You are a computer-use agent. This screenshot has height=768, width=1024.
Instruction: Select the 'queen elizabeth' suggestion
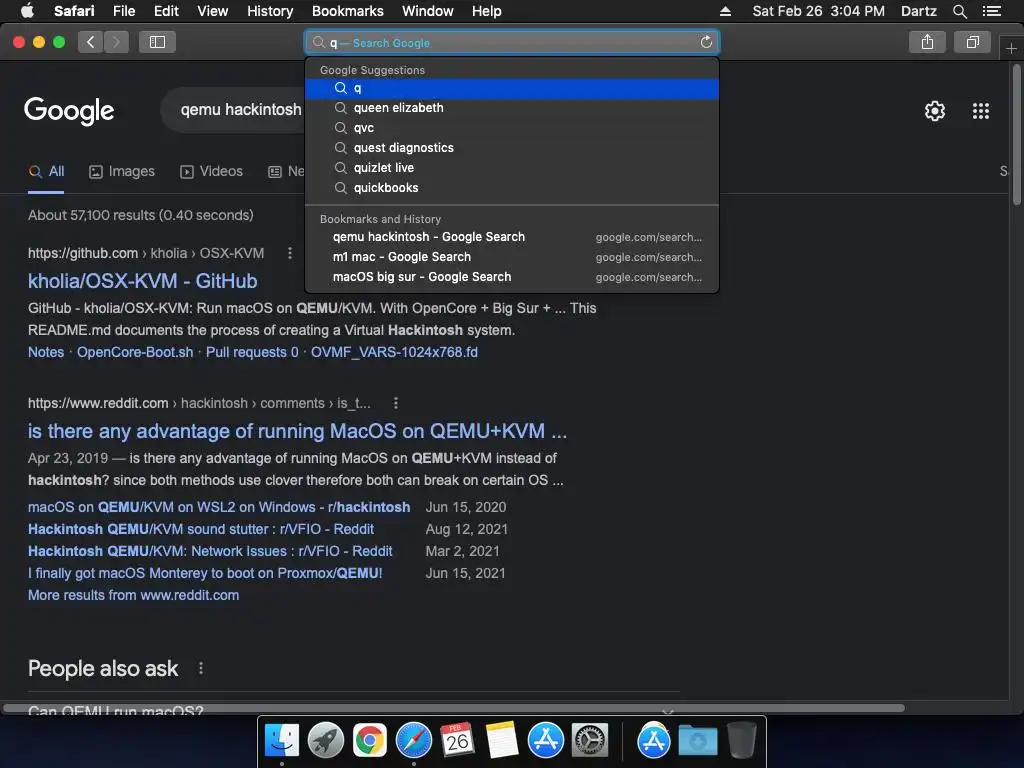click(512, 108)
